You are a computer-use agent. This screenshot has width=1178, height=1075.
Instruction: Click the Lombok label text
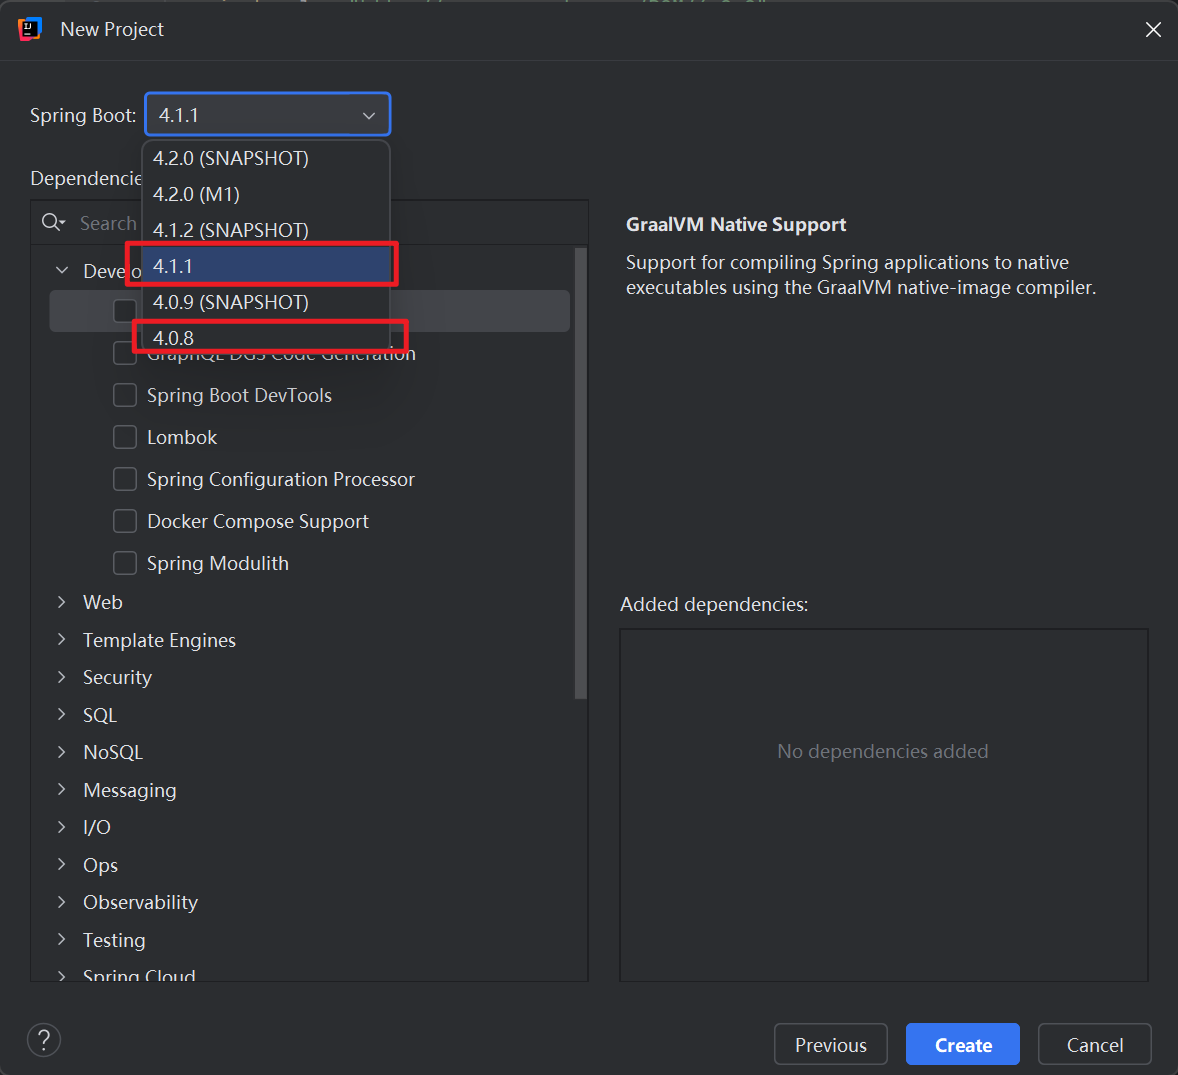tap(182, 437)
